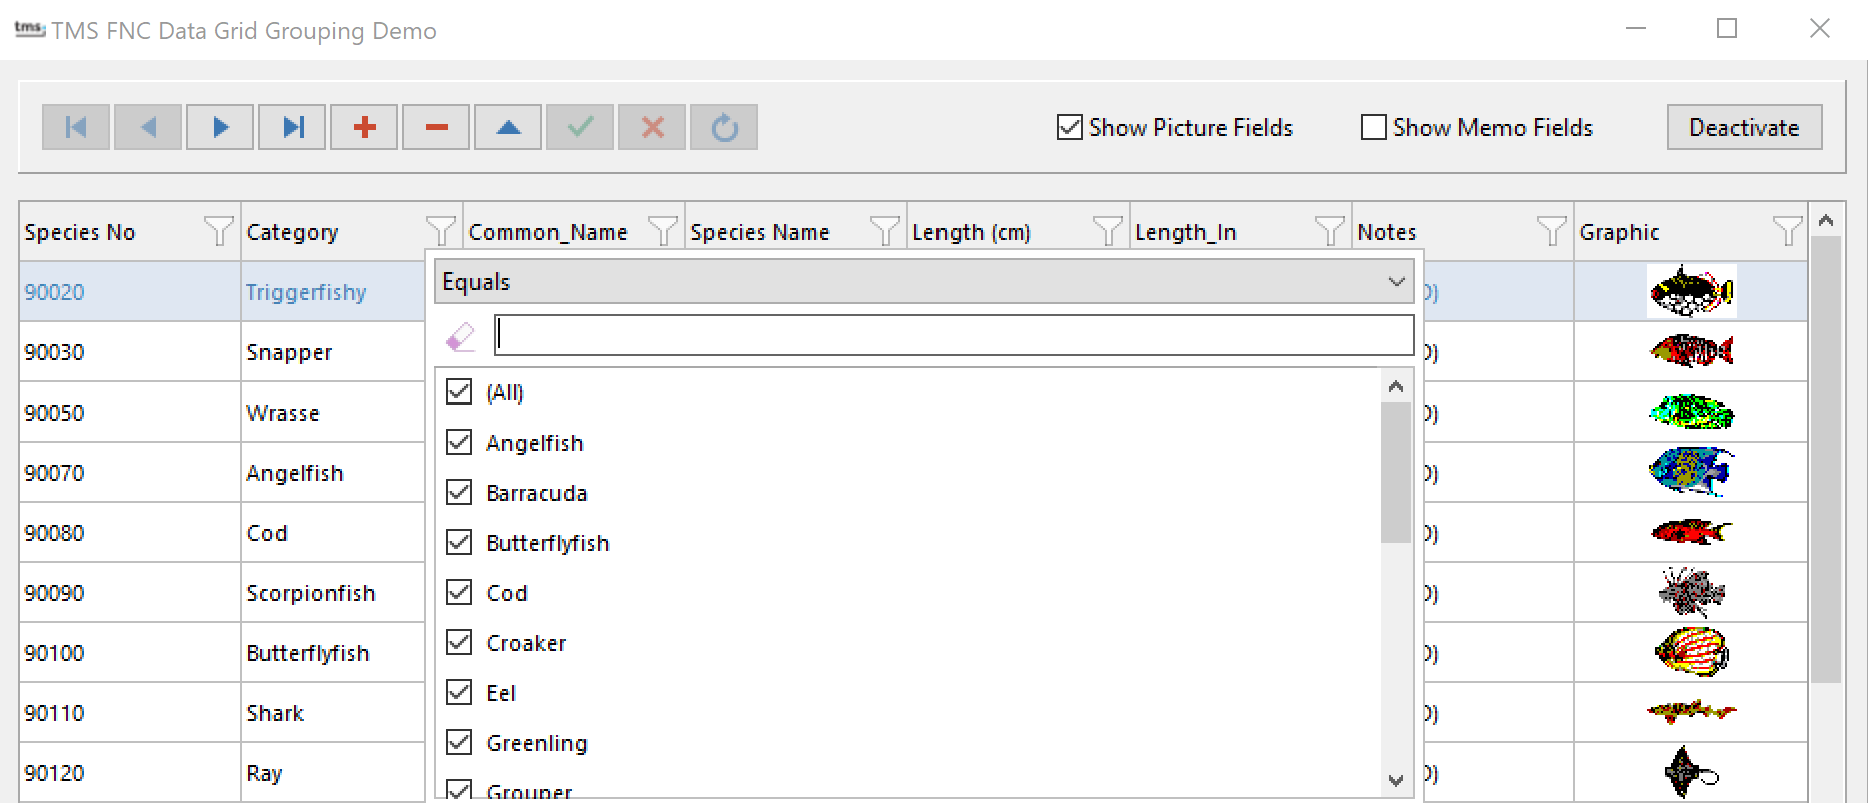The width and height of the screenshot is (1868, 803).
Task: Go to previous record in navigator
Action: click(x=148, y=127)
